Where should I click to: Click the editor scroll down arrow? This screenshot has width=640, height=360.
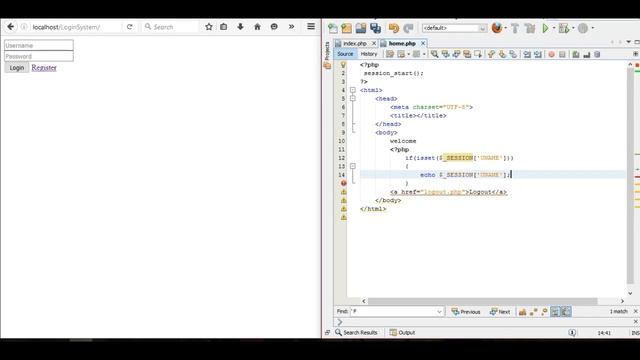tap(630, 293)
